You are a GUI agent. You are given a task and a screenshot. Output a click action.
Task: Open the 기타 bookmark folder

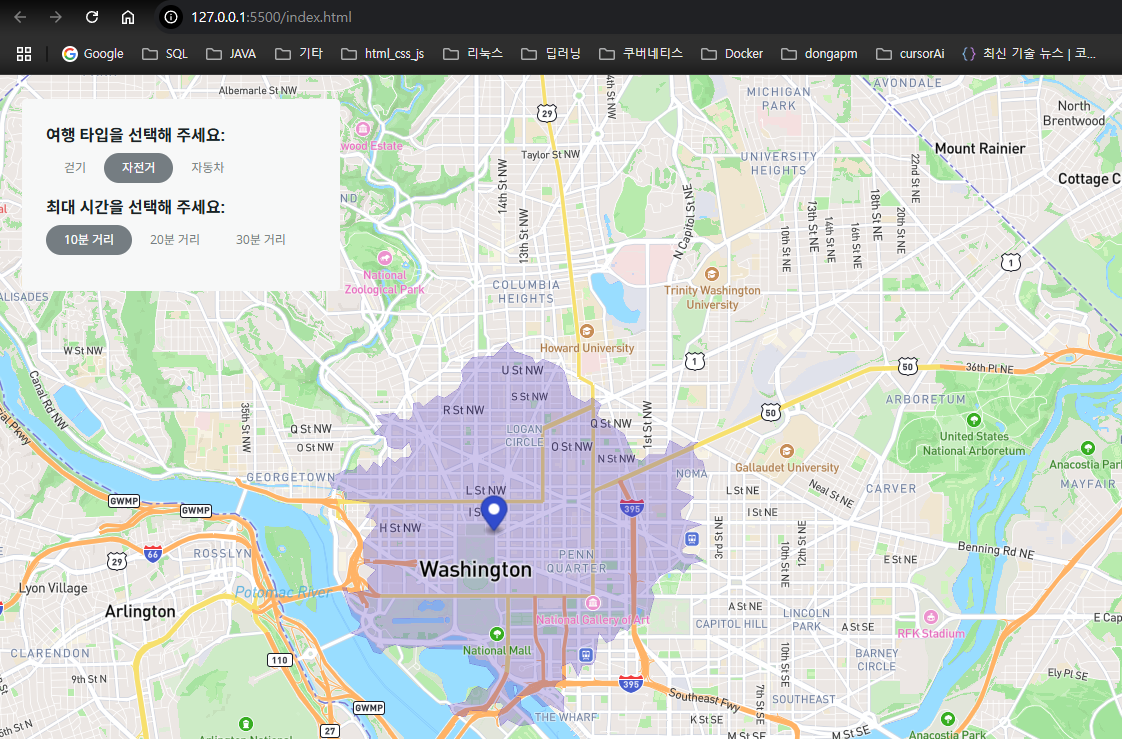click(299, 54)
